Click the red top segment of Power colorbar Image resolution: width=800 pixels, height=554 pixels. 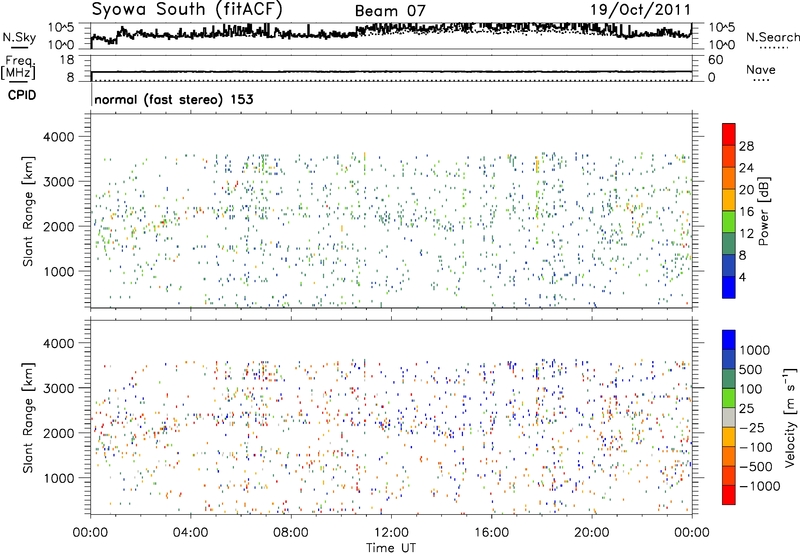click(x=729, y=134)
